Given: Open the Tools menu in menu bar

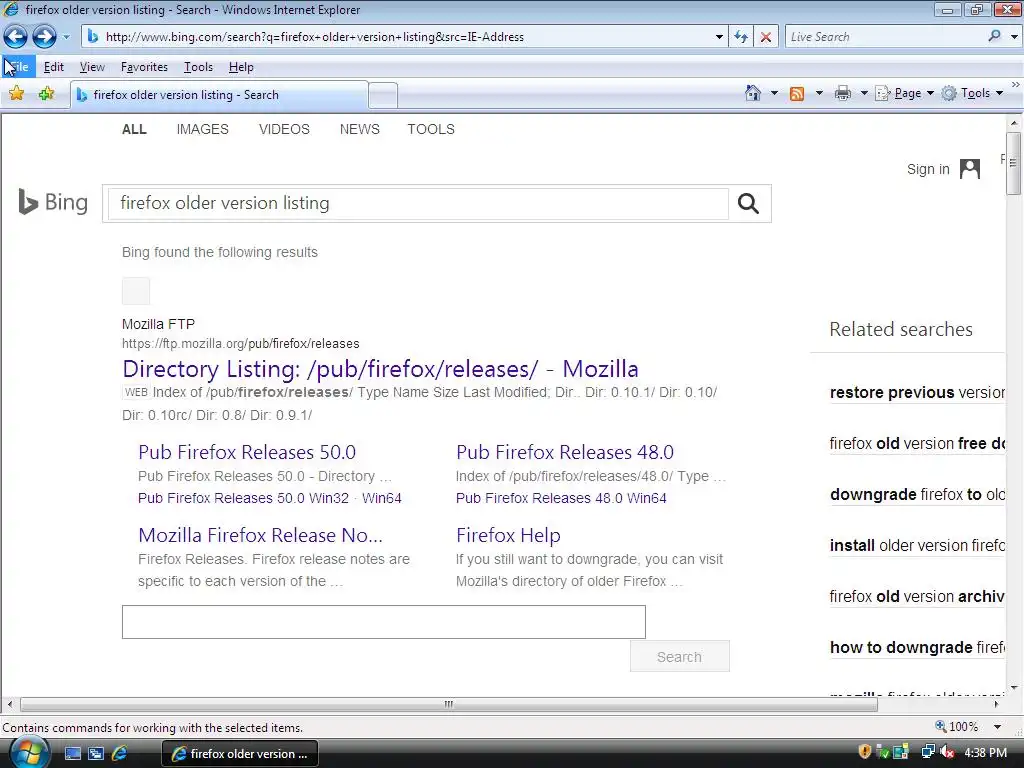Looking at the screenshot, I should (199, 67).
